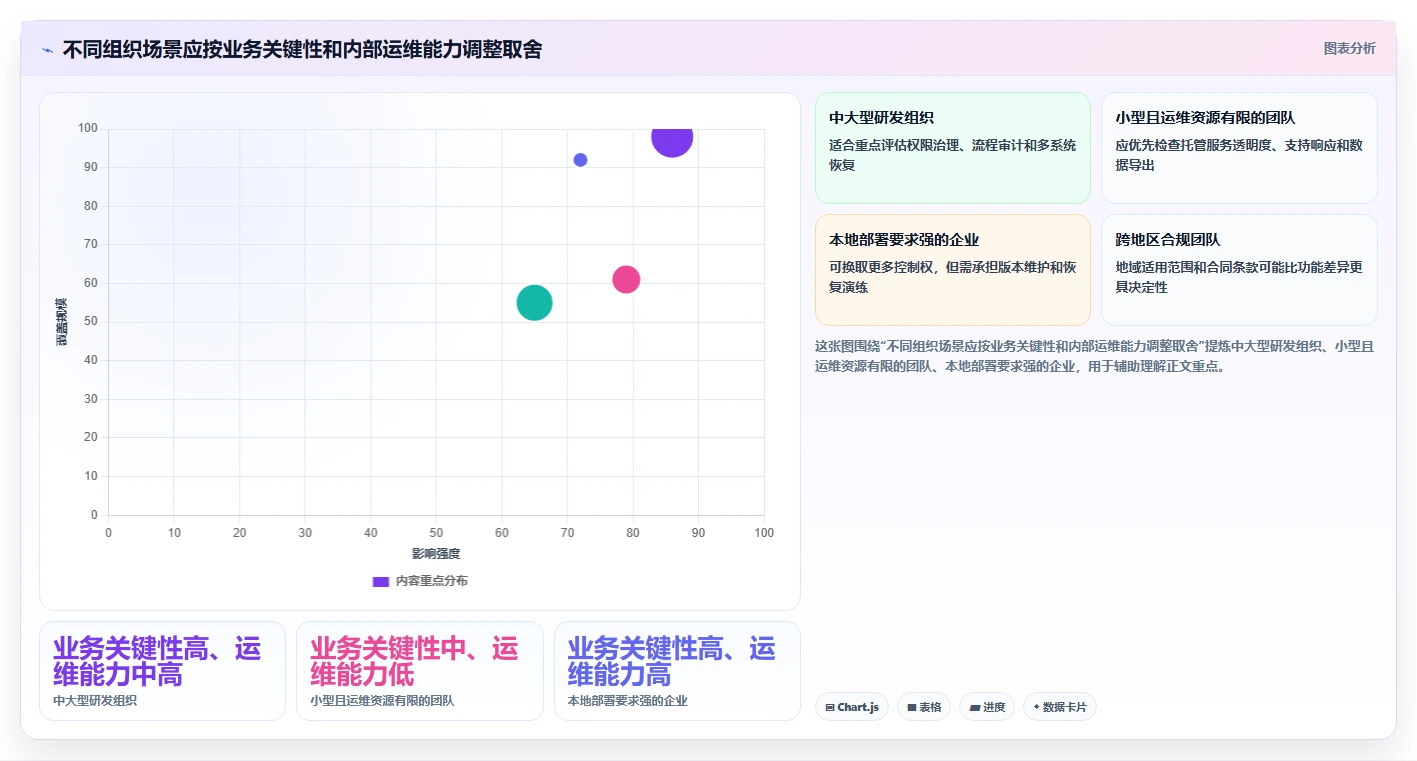Click the icon inside the 表格 tag
The height and width of the screenshot is (761, 1417).
pyautogui.click(x=912, y=708)
